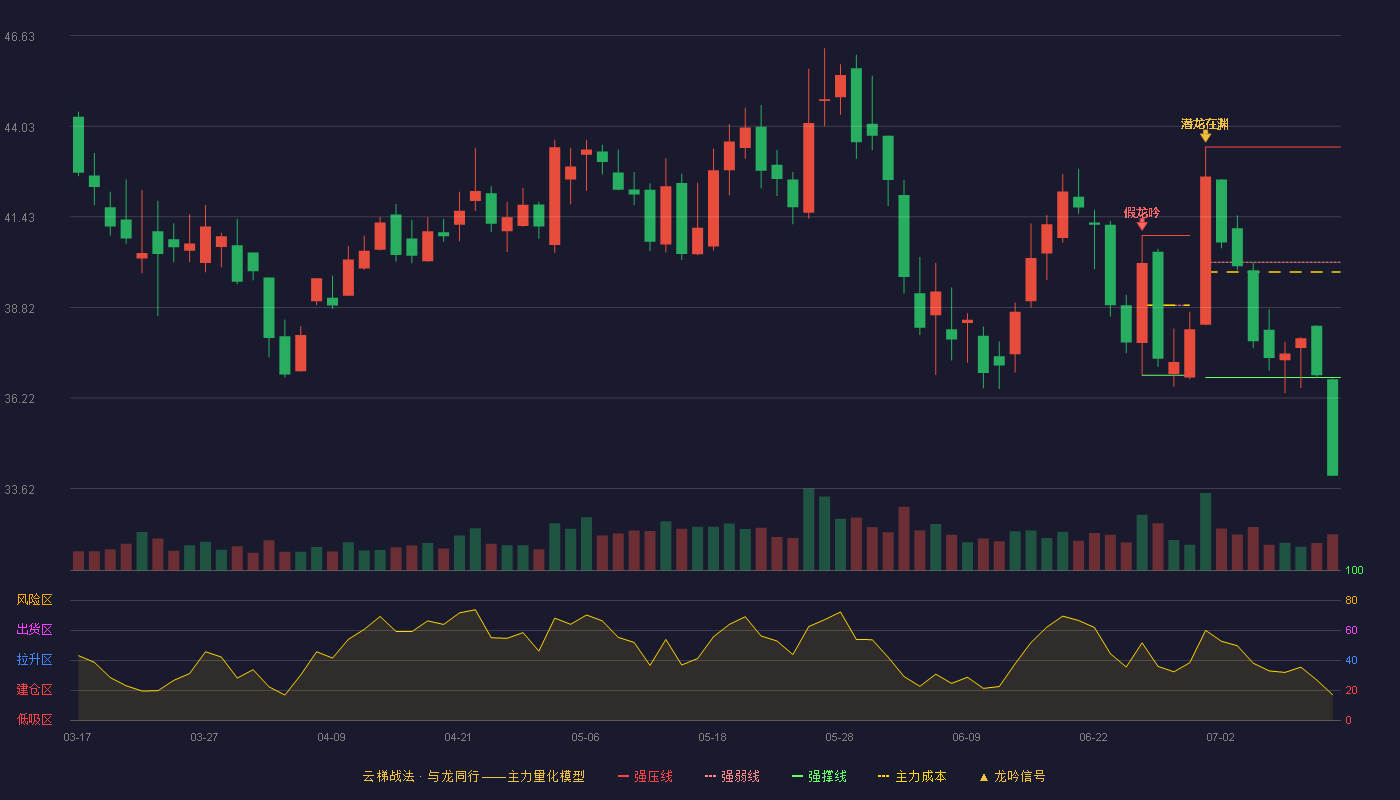This screenshot has width=1400, height=800.
Task: Click the 龙吟信号 triangle legend icon
Action: [x=984, y=777]
